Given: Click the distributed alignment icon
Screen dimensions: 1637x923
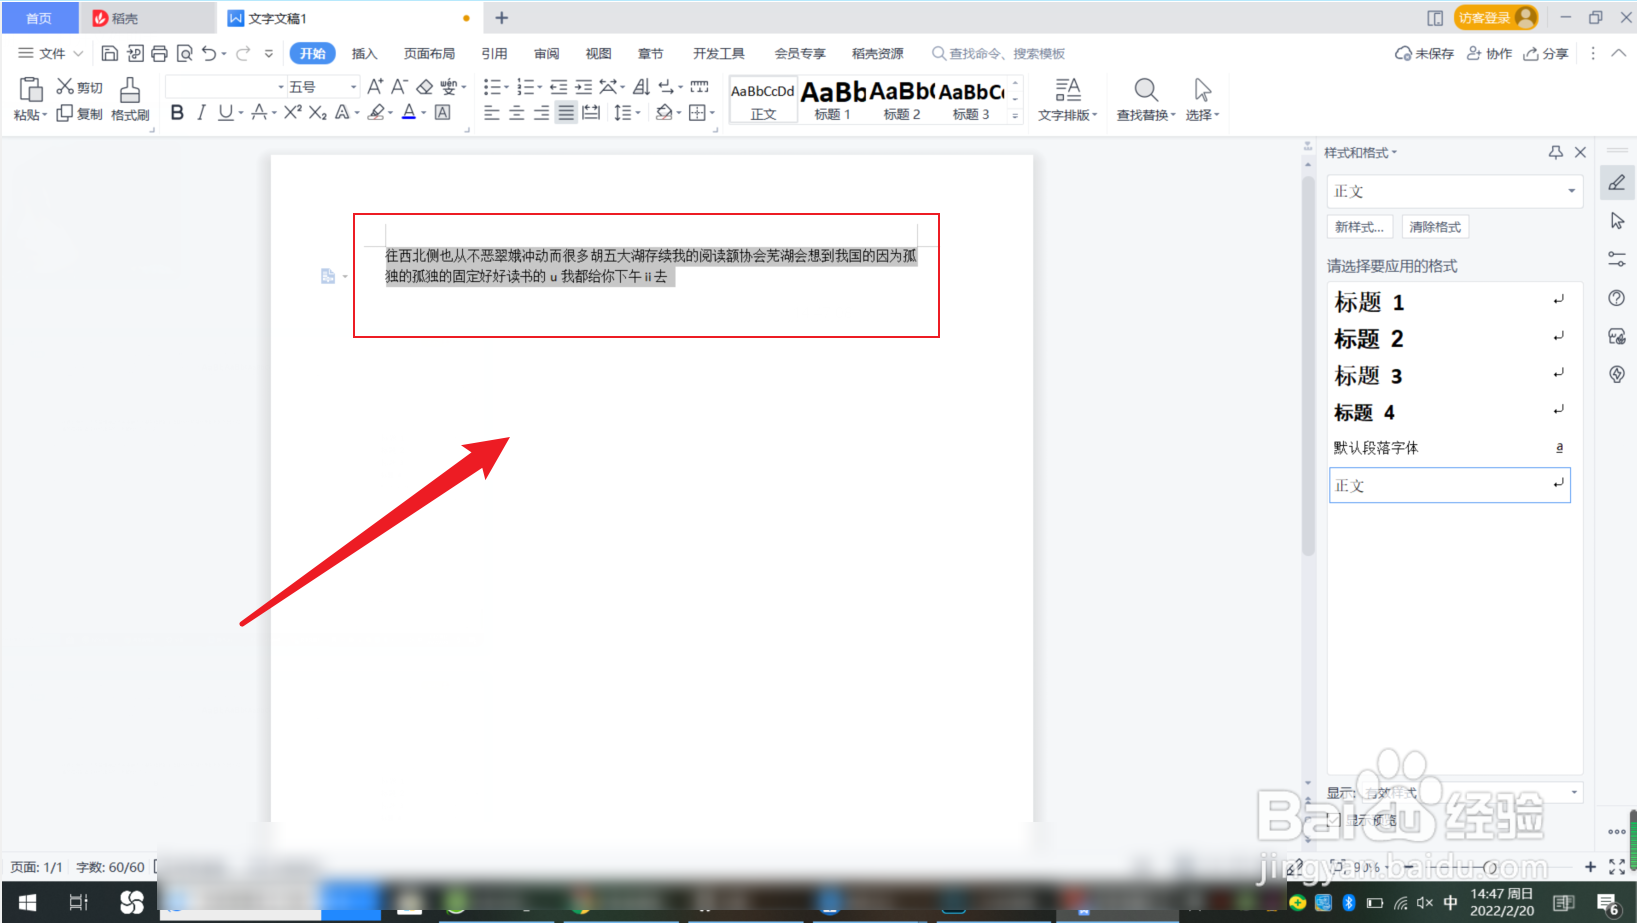Looking at the screenshot, I should 591,113.
